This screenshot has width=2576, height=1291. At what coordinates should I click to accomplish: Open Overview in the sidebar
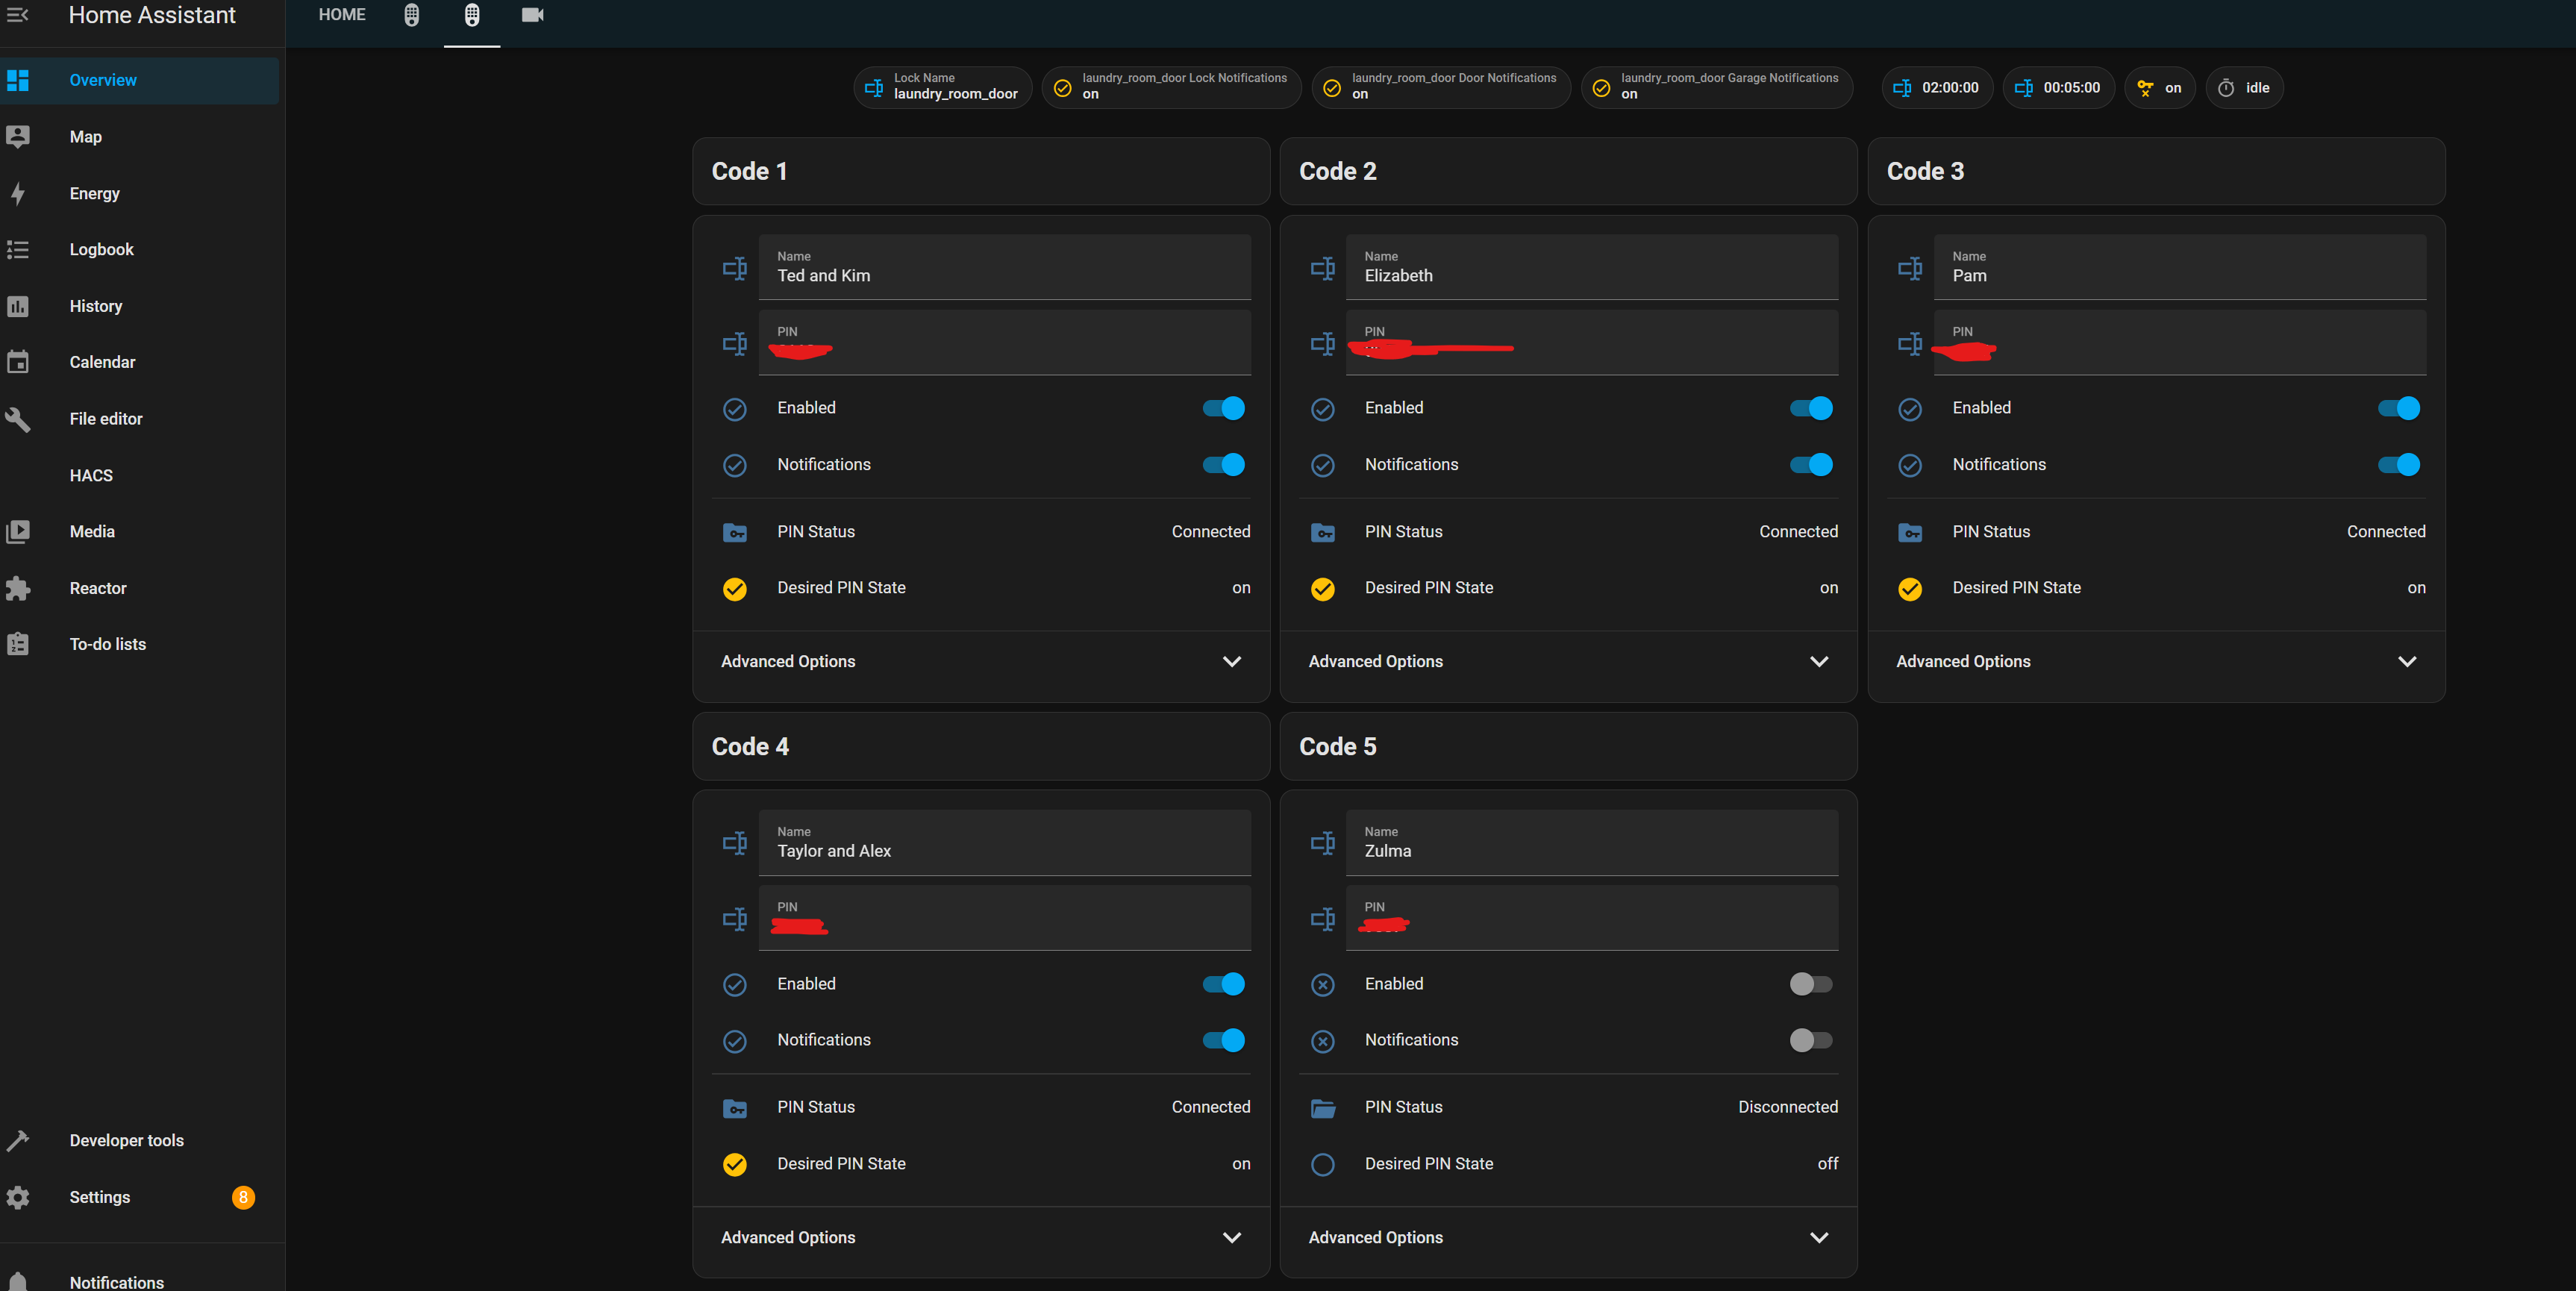point(140,80)
